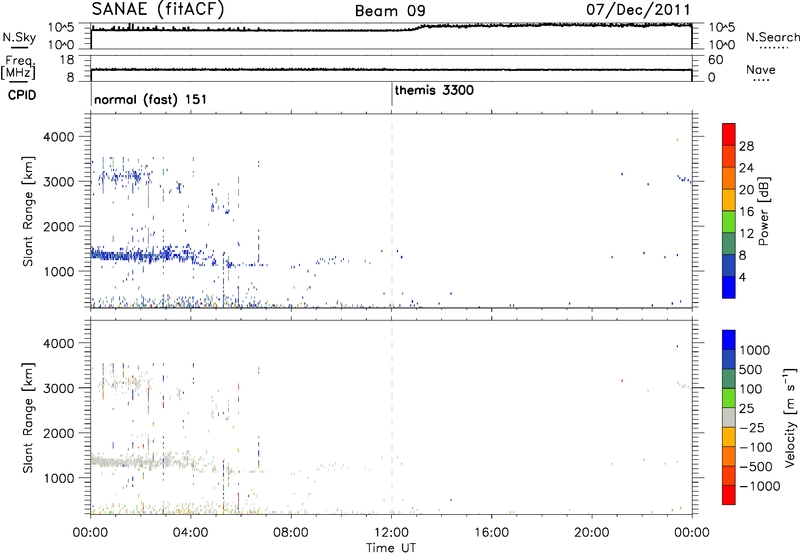Click the 60 tick on the Nave axis
The height and width of the screenshot is (554, 800).
coord(715,60)
